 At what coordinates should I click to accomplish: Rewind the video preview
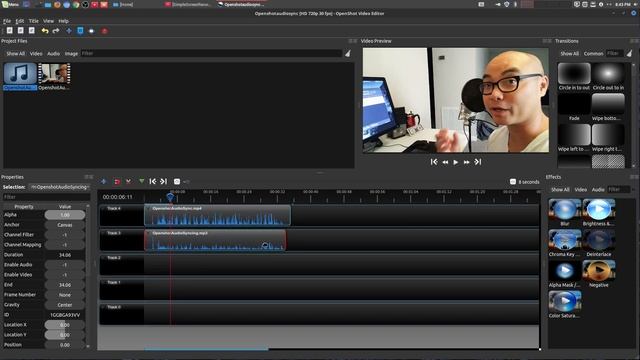tap(445, 162)
